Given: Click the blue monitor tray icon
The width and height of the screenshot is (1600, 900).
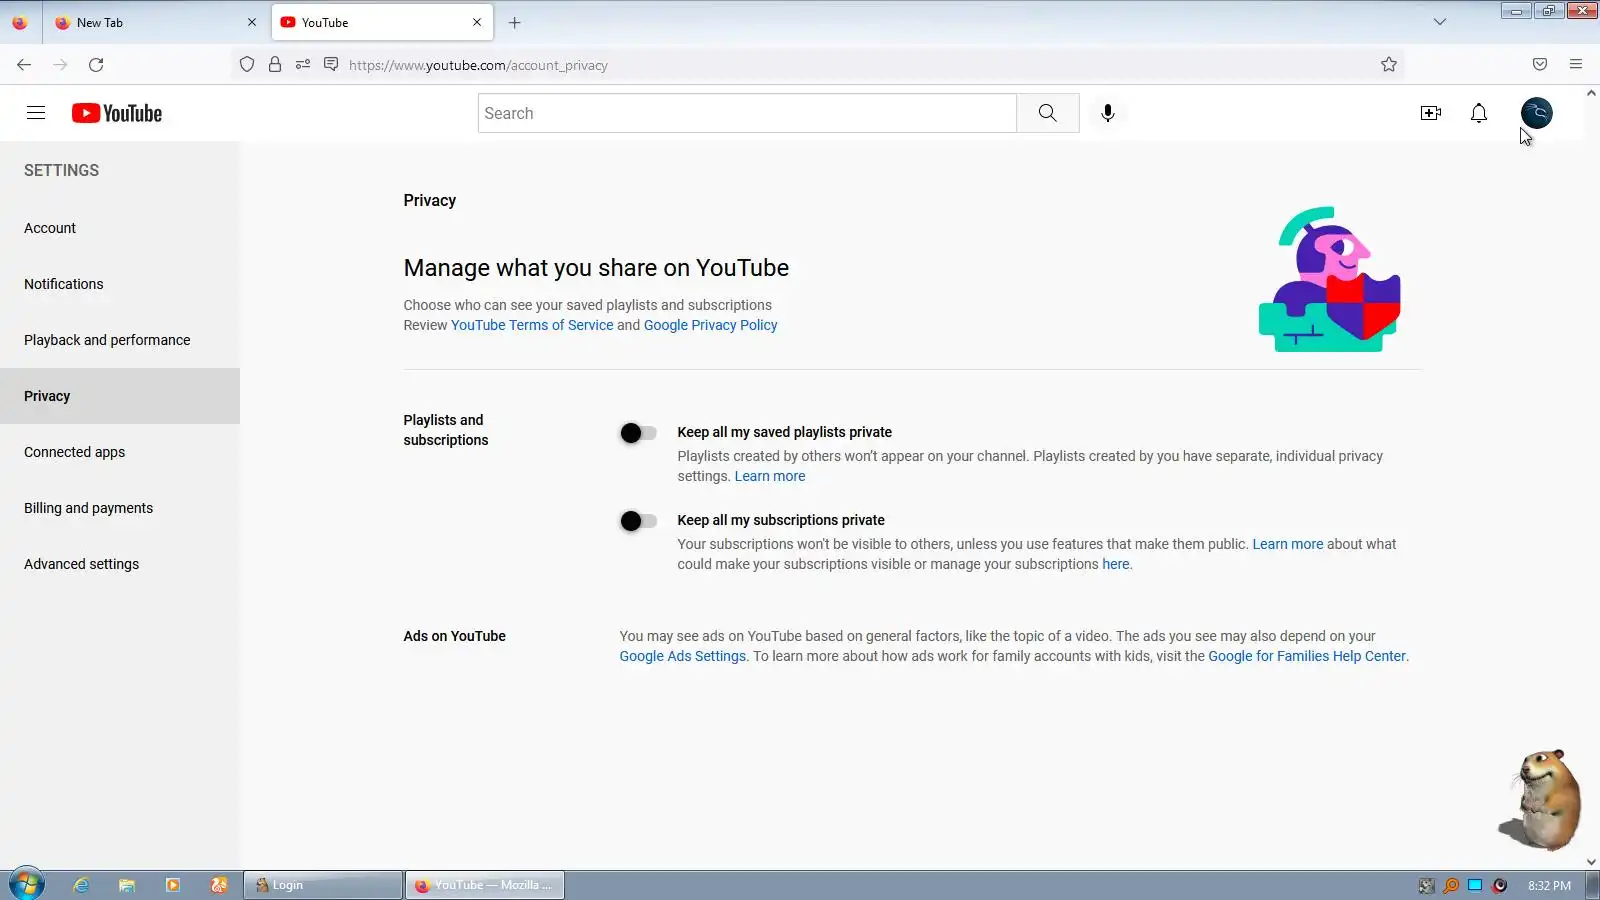Looking at the screenshot, I should coord(1475,886).
